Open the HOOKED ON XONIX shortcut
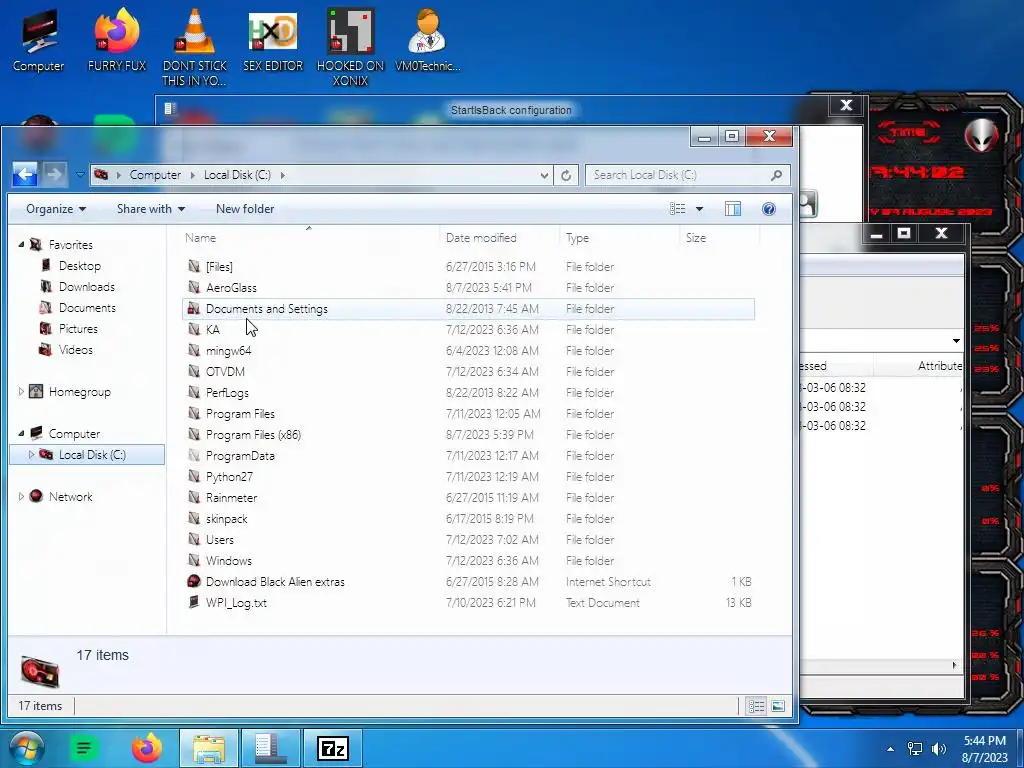 (x=350, y=48)
